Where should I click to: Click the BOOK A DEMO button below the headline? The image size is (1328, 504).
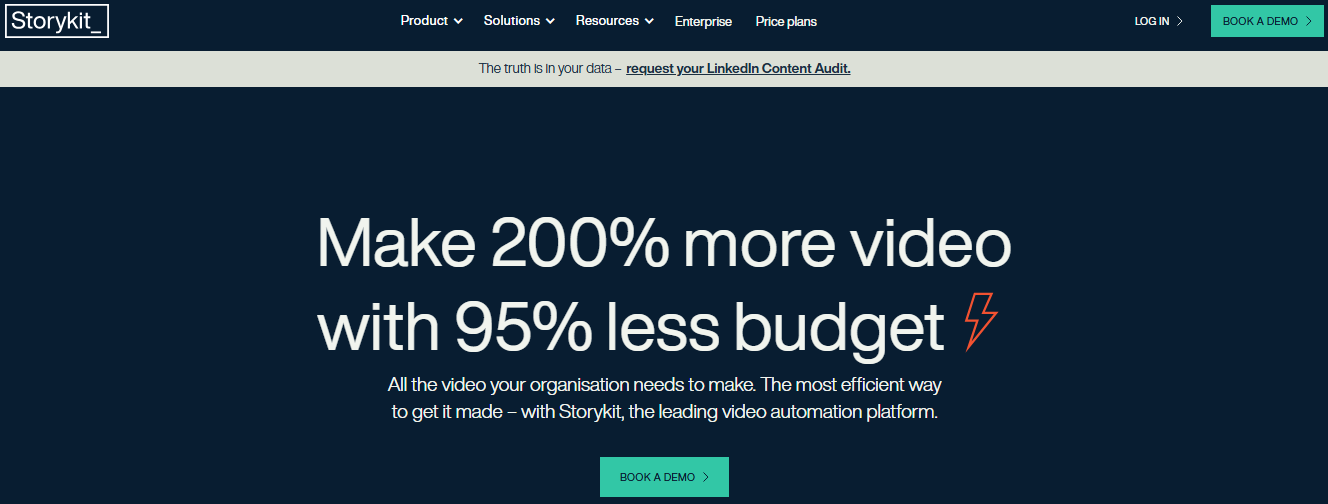click(664, 477)
